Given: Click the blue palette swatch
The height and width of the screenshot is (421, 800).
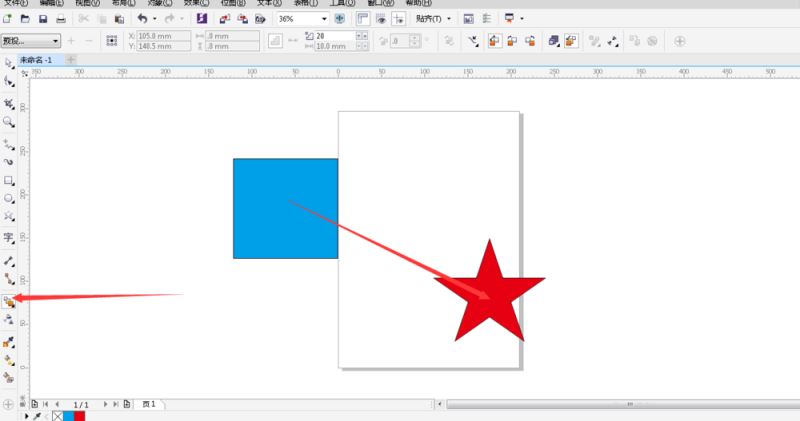Looking at the screenshot, I should 68,416.
